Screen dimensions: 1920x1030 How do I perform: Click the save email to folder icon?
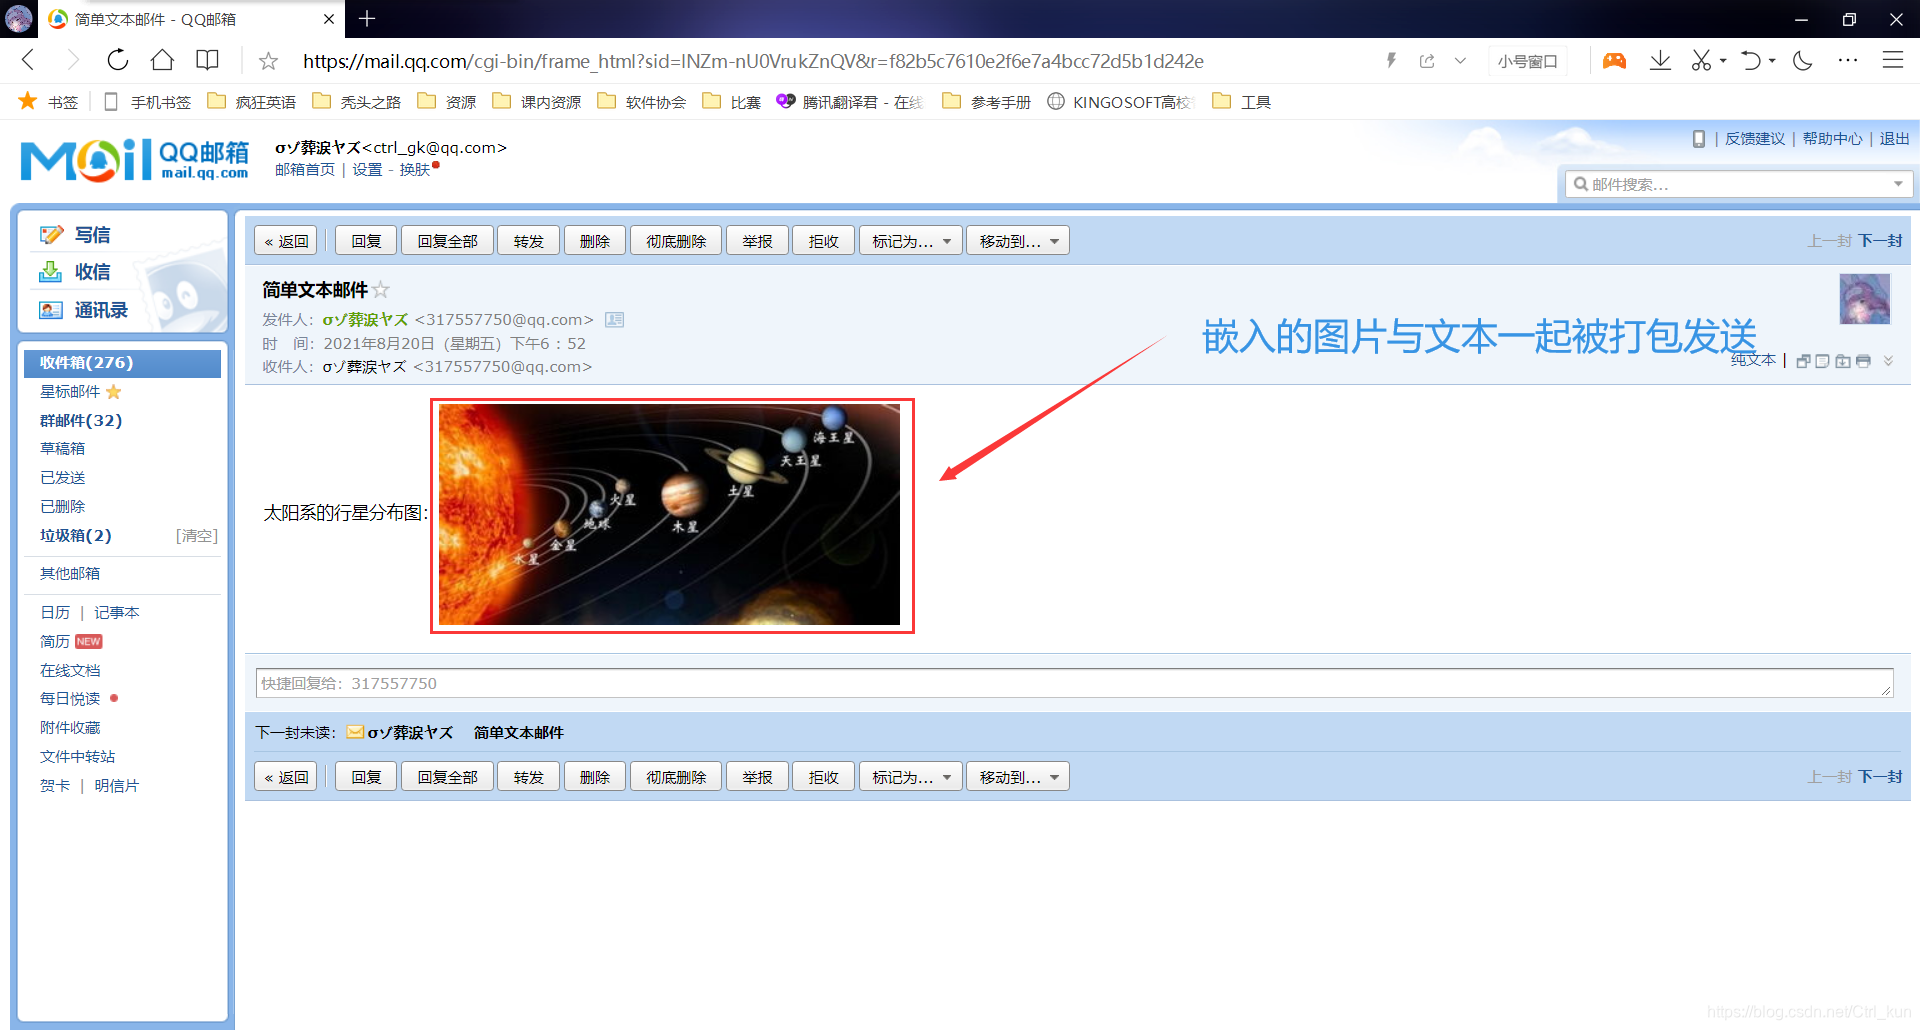pos(1843,361)
